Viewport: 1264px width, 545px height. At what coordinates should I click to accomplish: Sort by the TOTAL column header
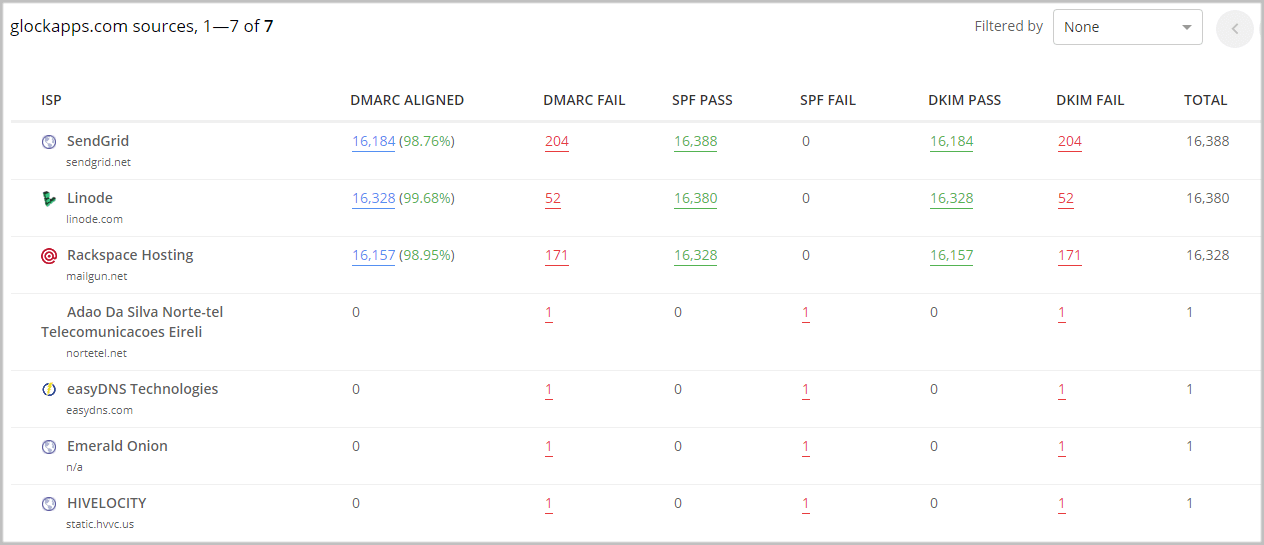1205,100
